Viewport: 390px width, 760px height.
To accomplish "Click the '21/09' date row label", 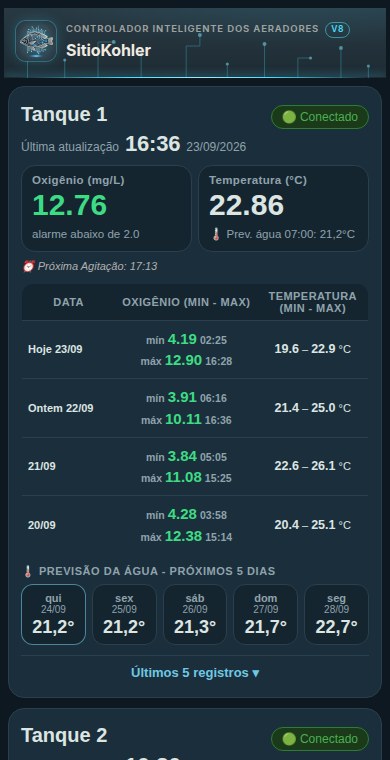I will [x=42, y=466].
